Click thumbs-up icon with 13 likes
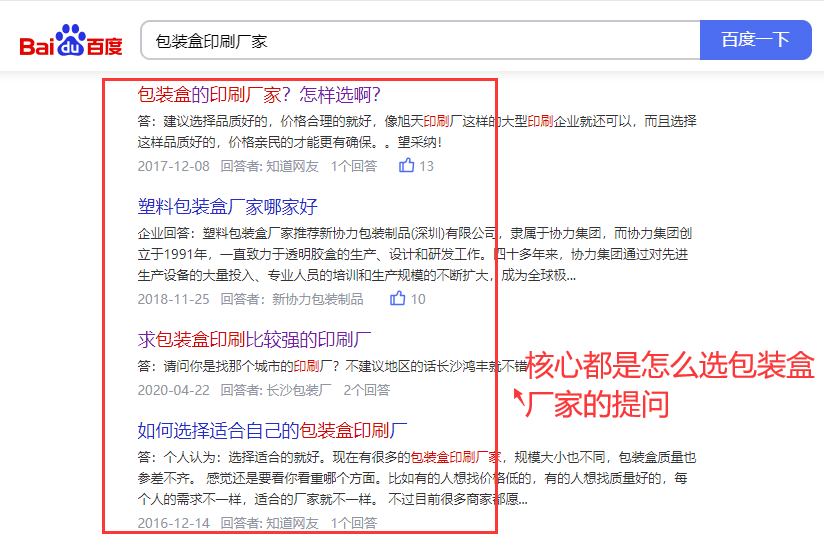This screenshot has width=824, height=554. point(406,166)
